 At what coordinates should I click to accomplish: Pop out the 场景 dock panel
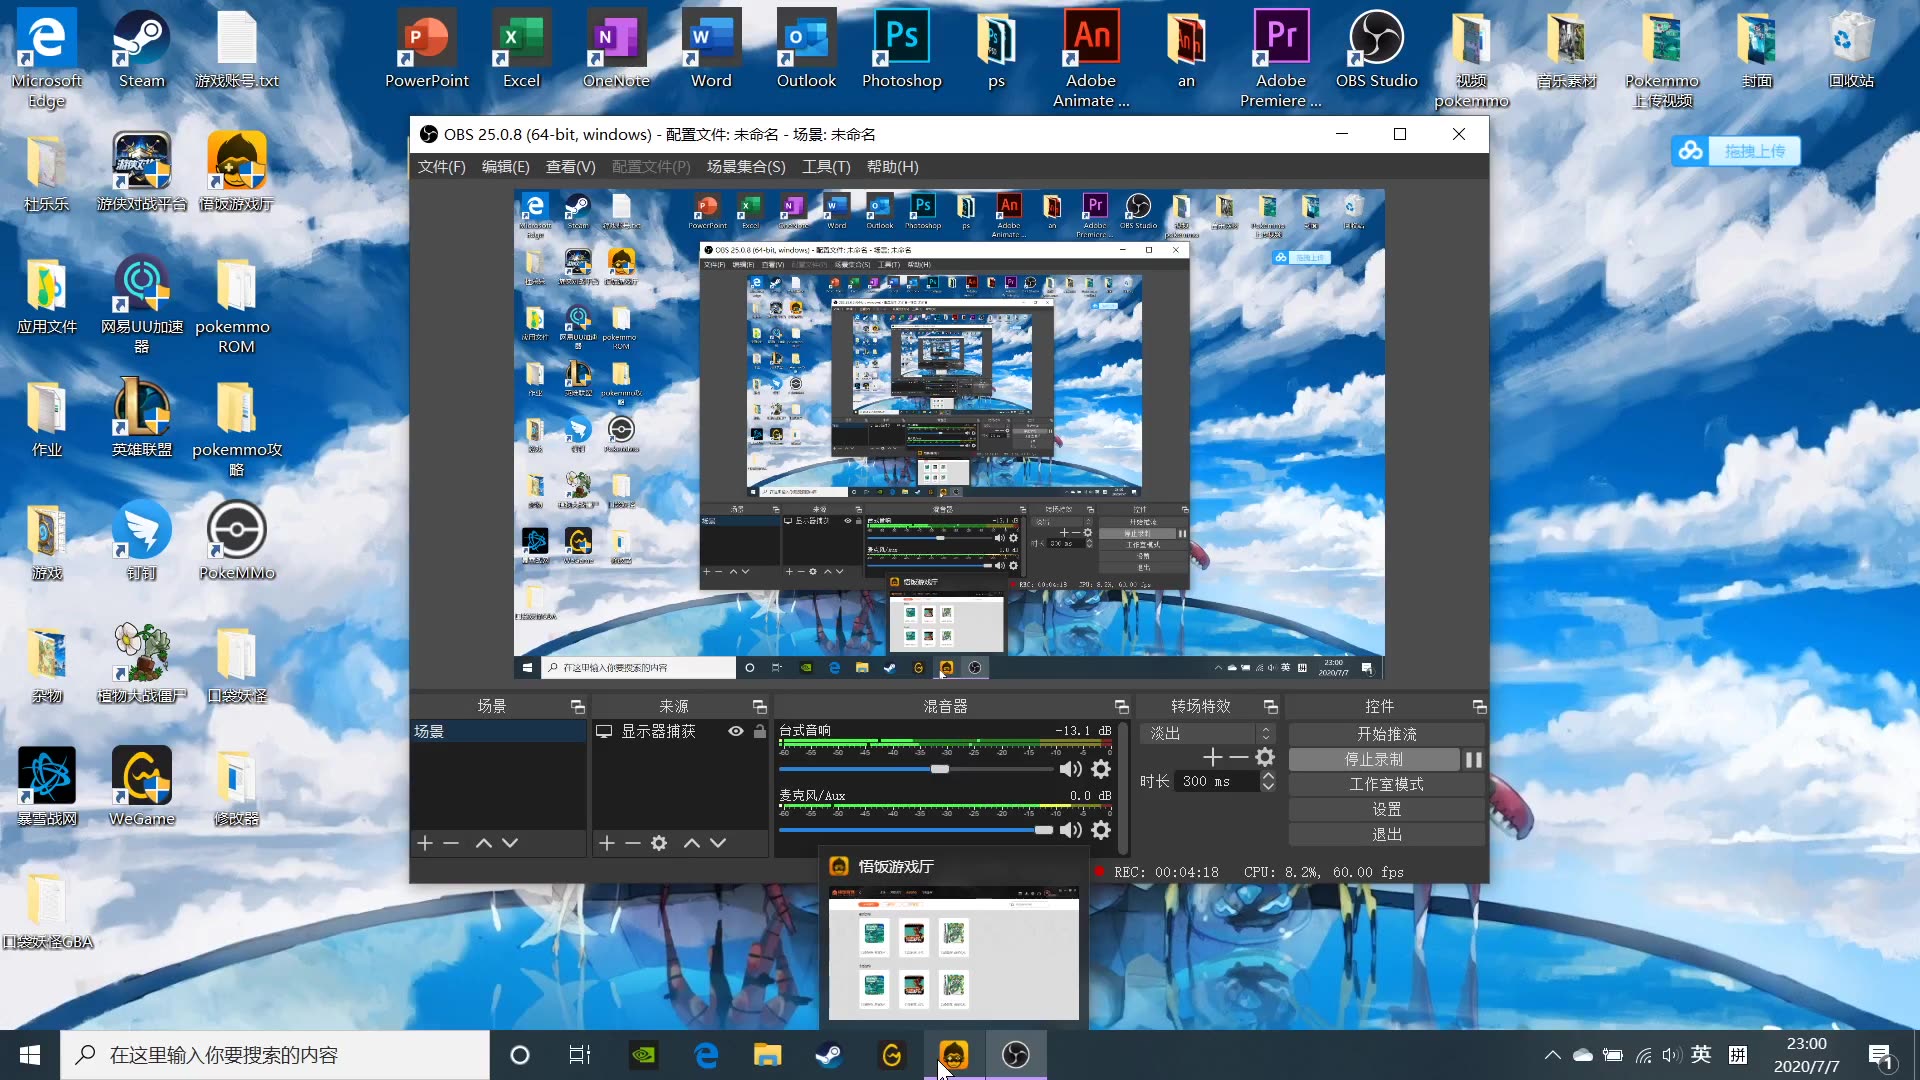578,706
